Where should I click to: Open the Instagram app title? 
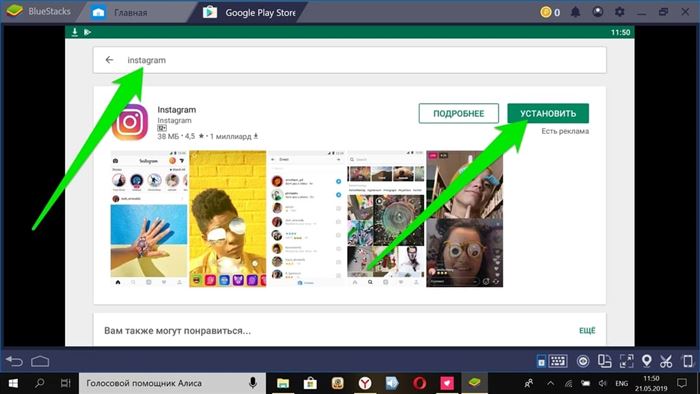pyautogui.click(x=176, y=110)
